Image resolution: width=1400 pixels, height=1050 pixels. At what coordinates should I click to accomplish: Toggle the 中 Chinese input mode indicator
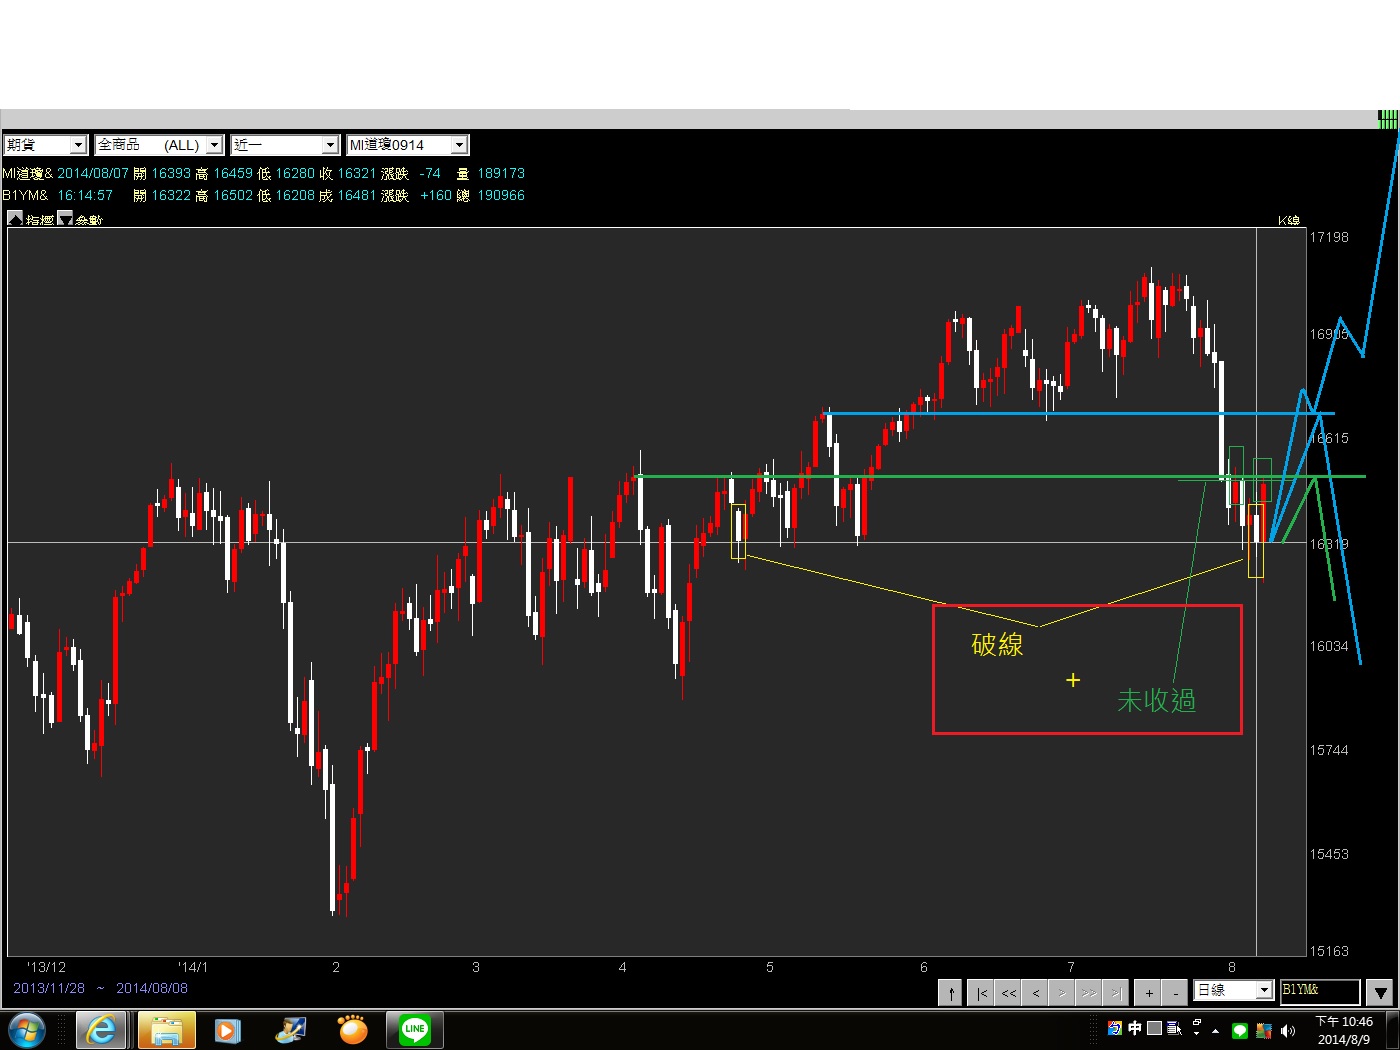1135,1028
